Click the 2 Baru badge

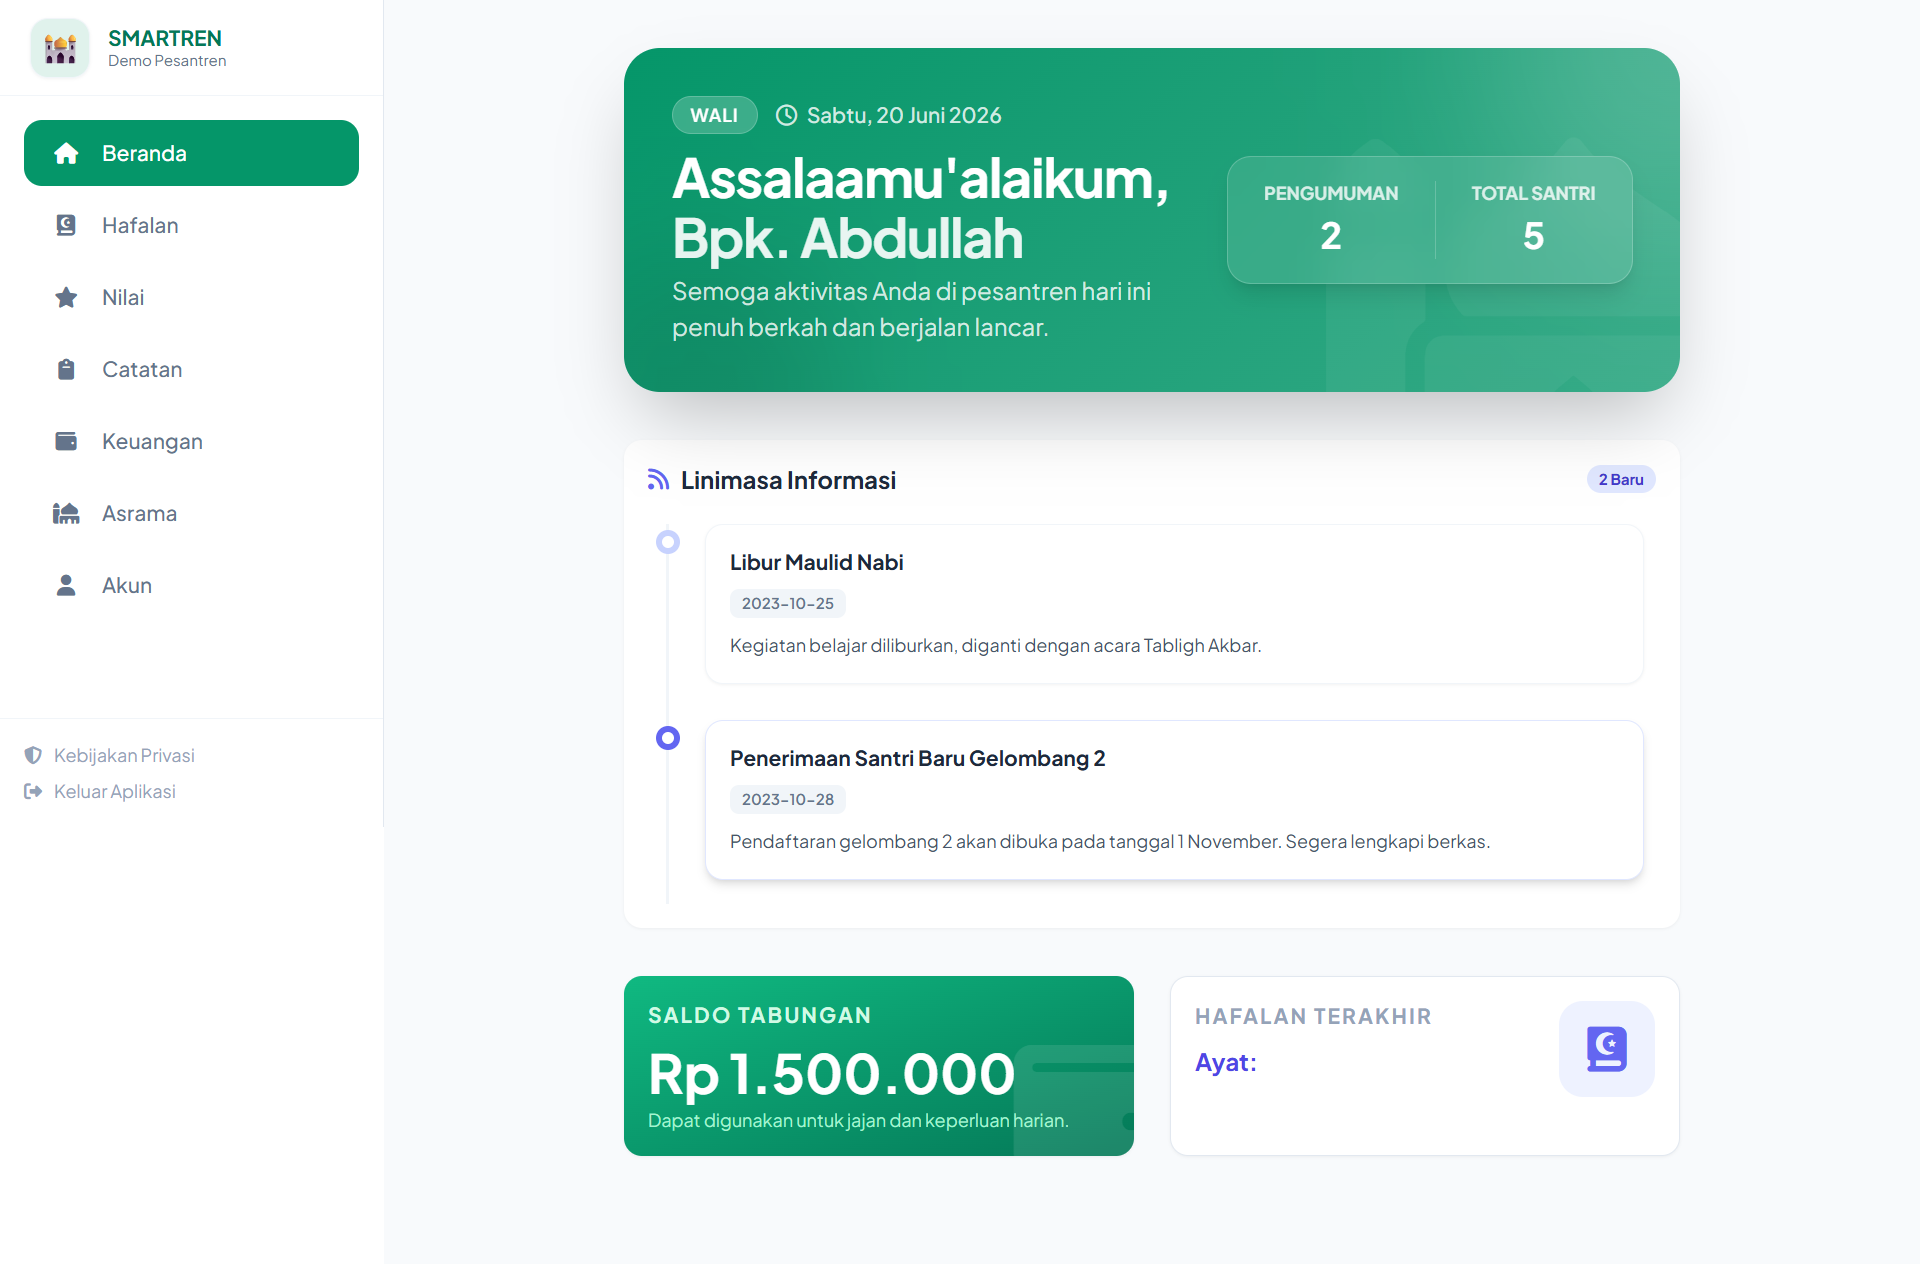pos(1621,479)
